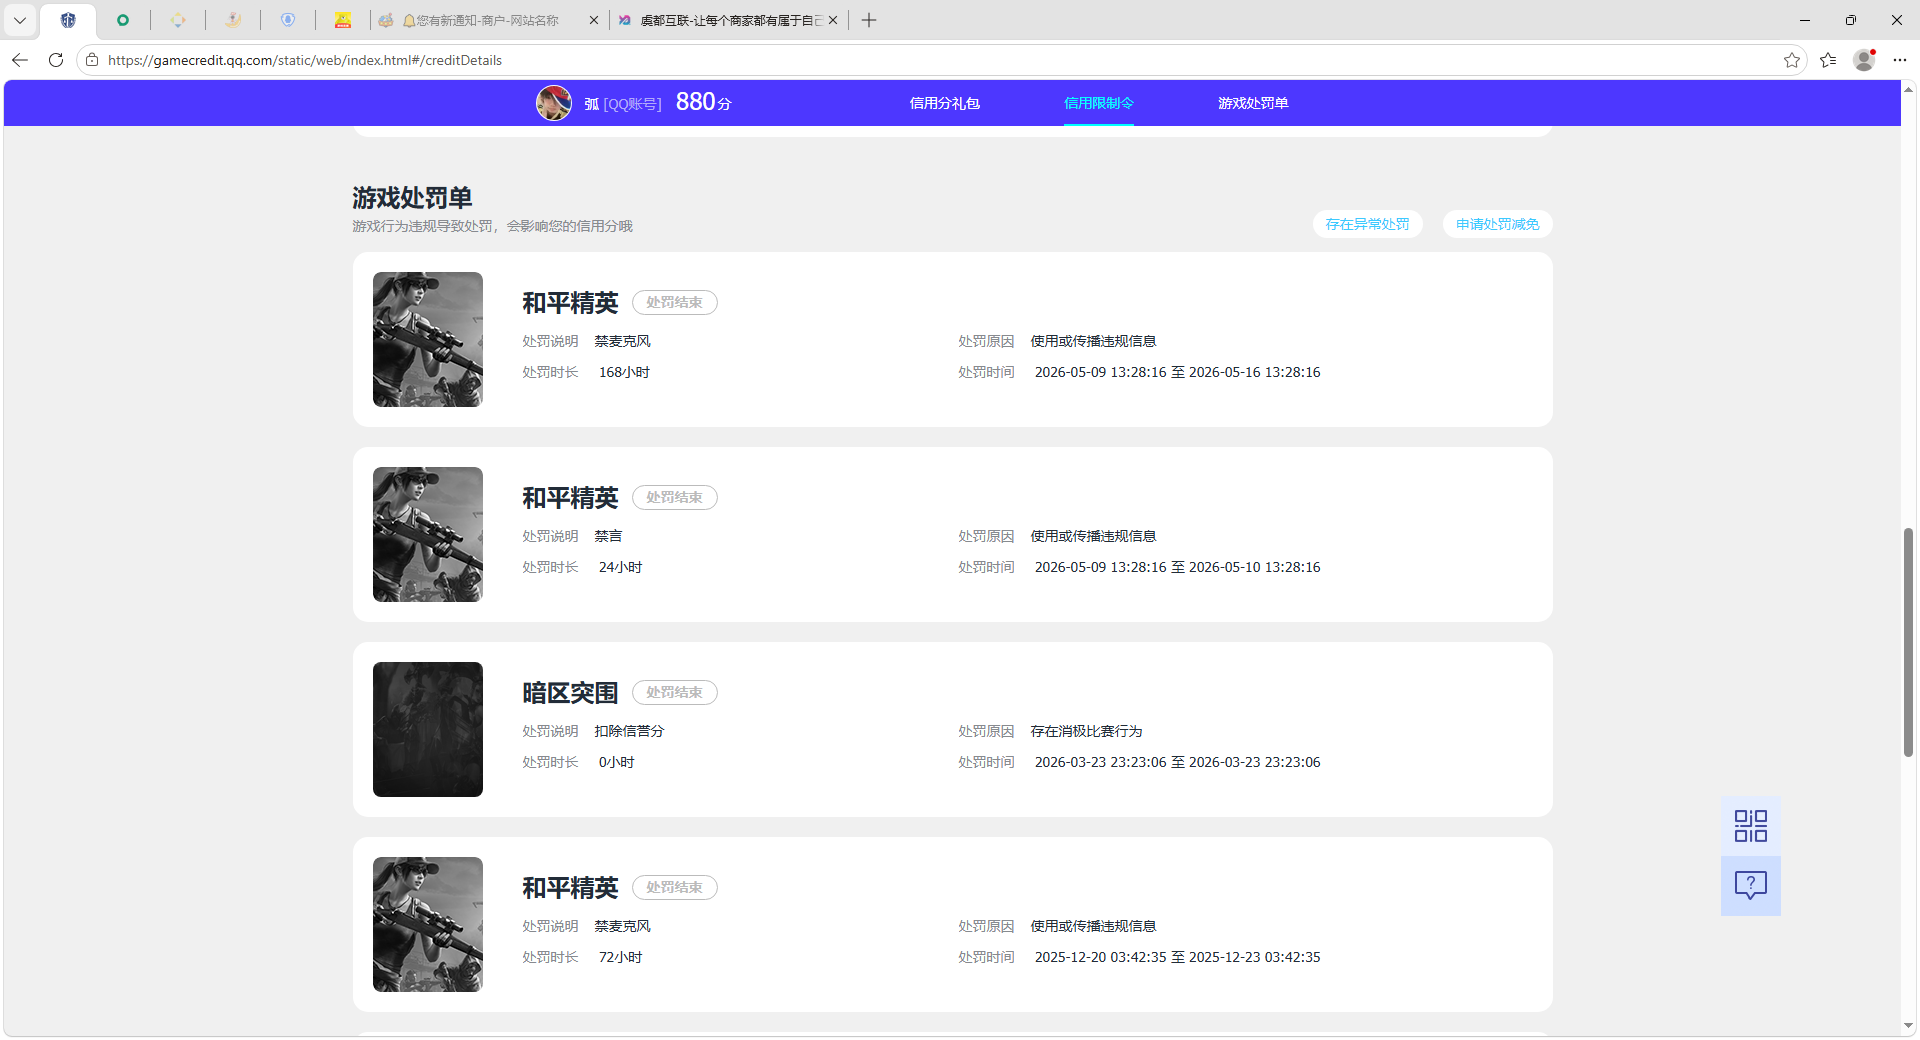Click the 游戏处罚单 section heading
The height and width of the screenshot is (1040, 1920).
(x=412, y=197)
